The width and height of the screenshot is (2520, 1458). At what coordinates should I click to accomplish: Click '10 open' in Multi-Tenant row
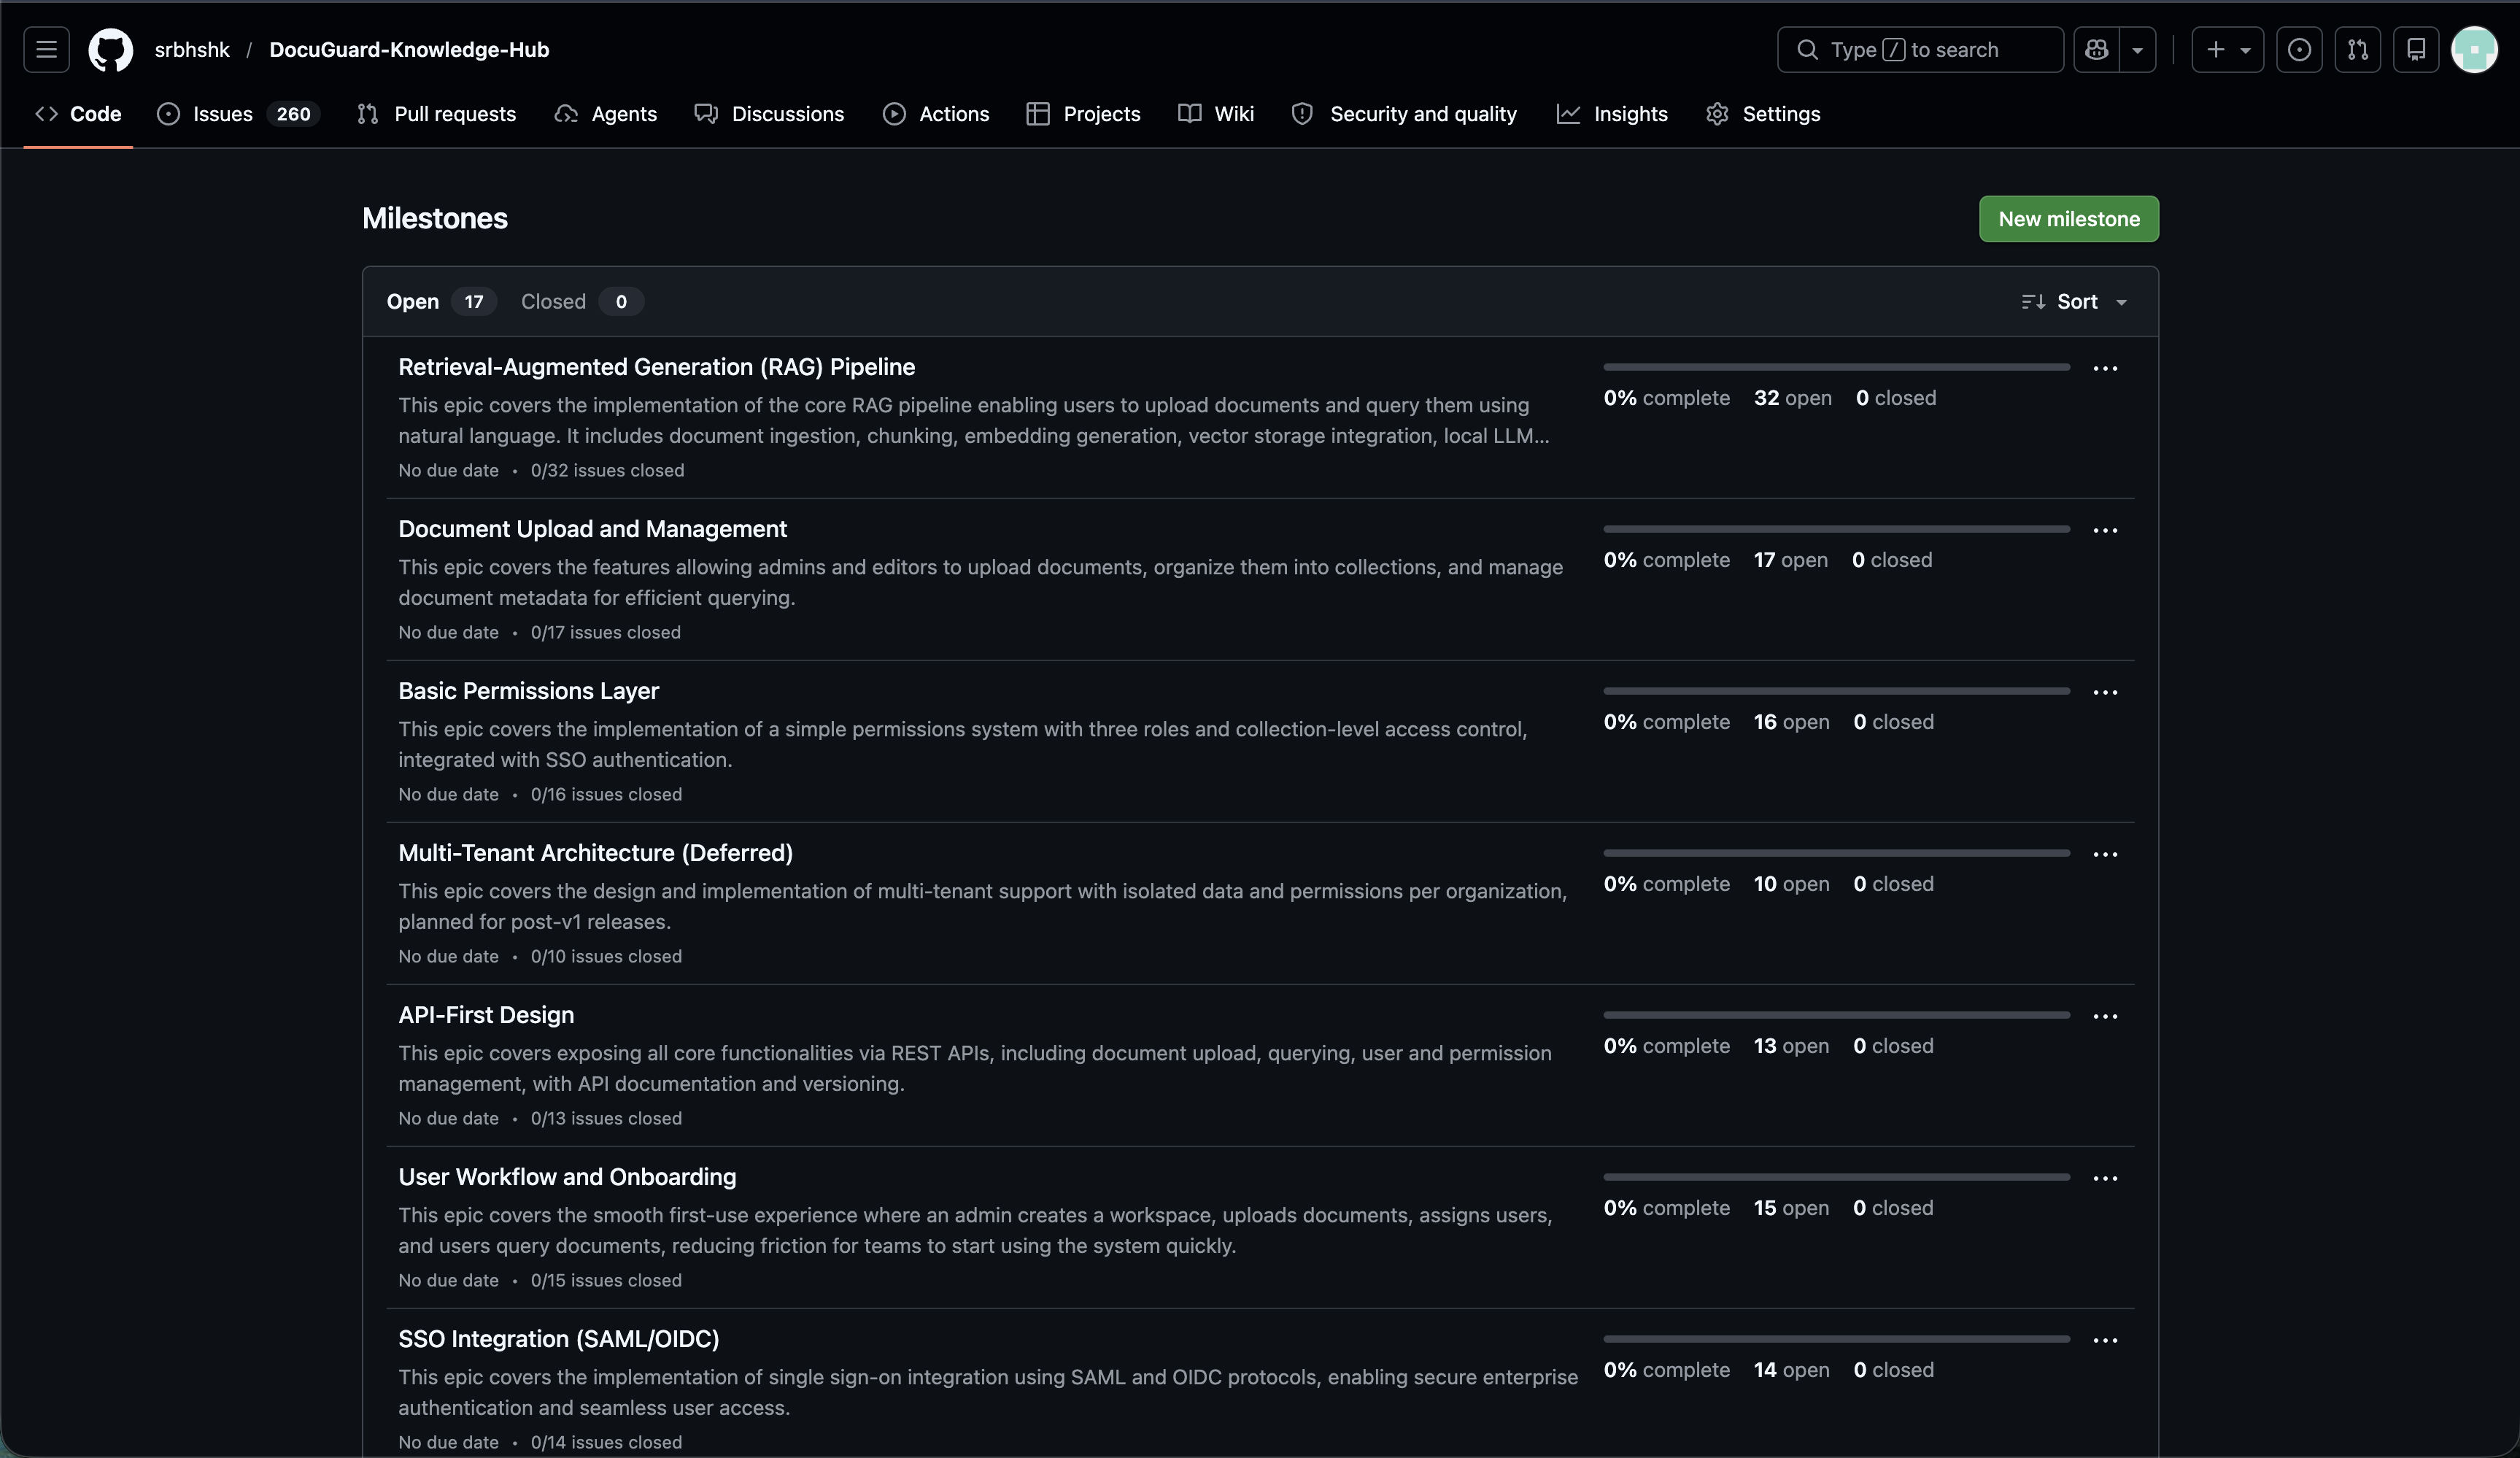pyautogui.click(x=1791, y=884)
